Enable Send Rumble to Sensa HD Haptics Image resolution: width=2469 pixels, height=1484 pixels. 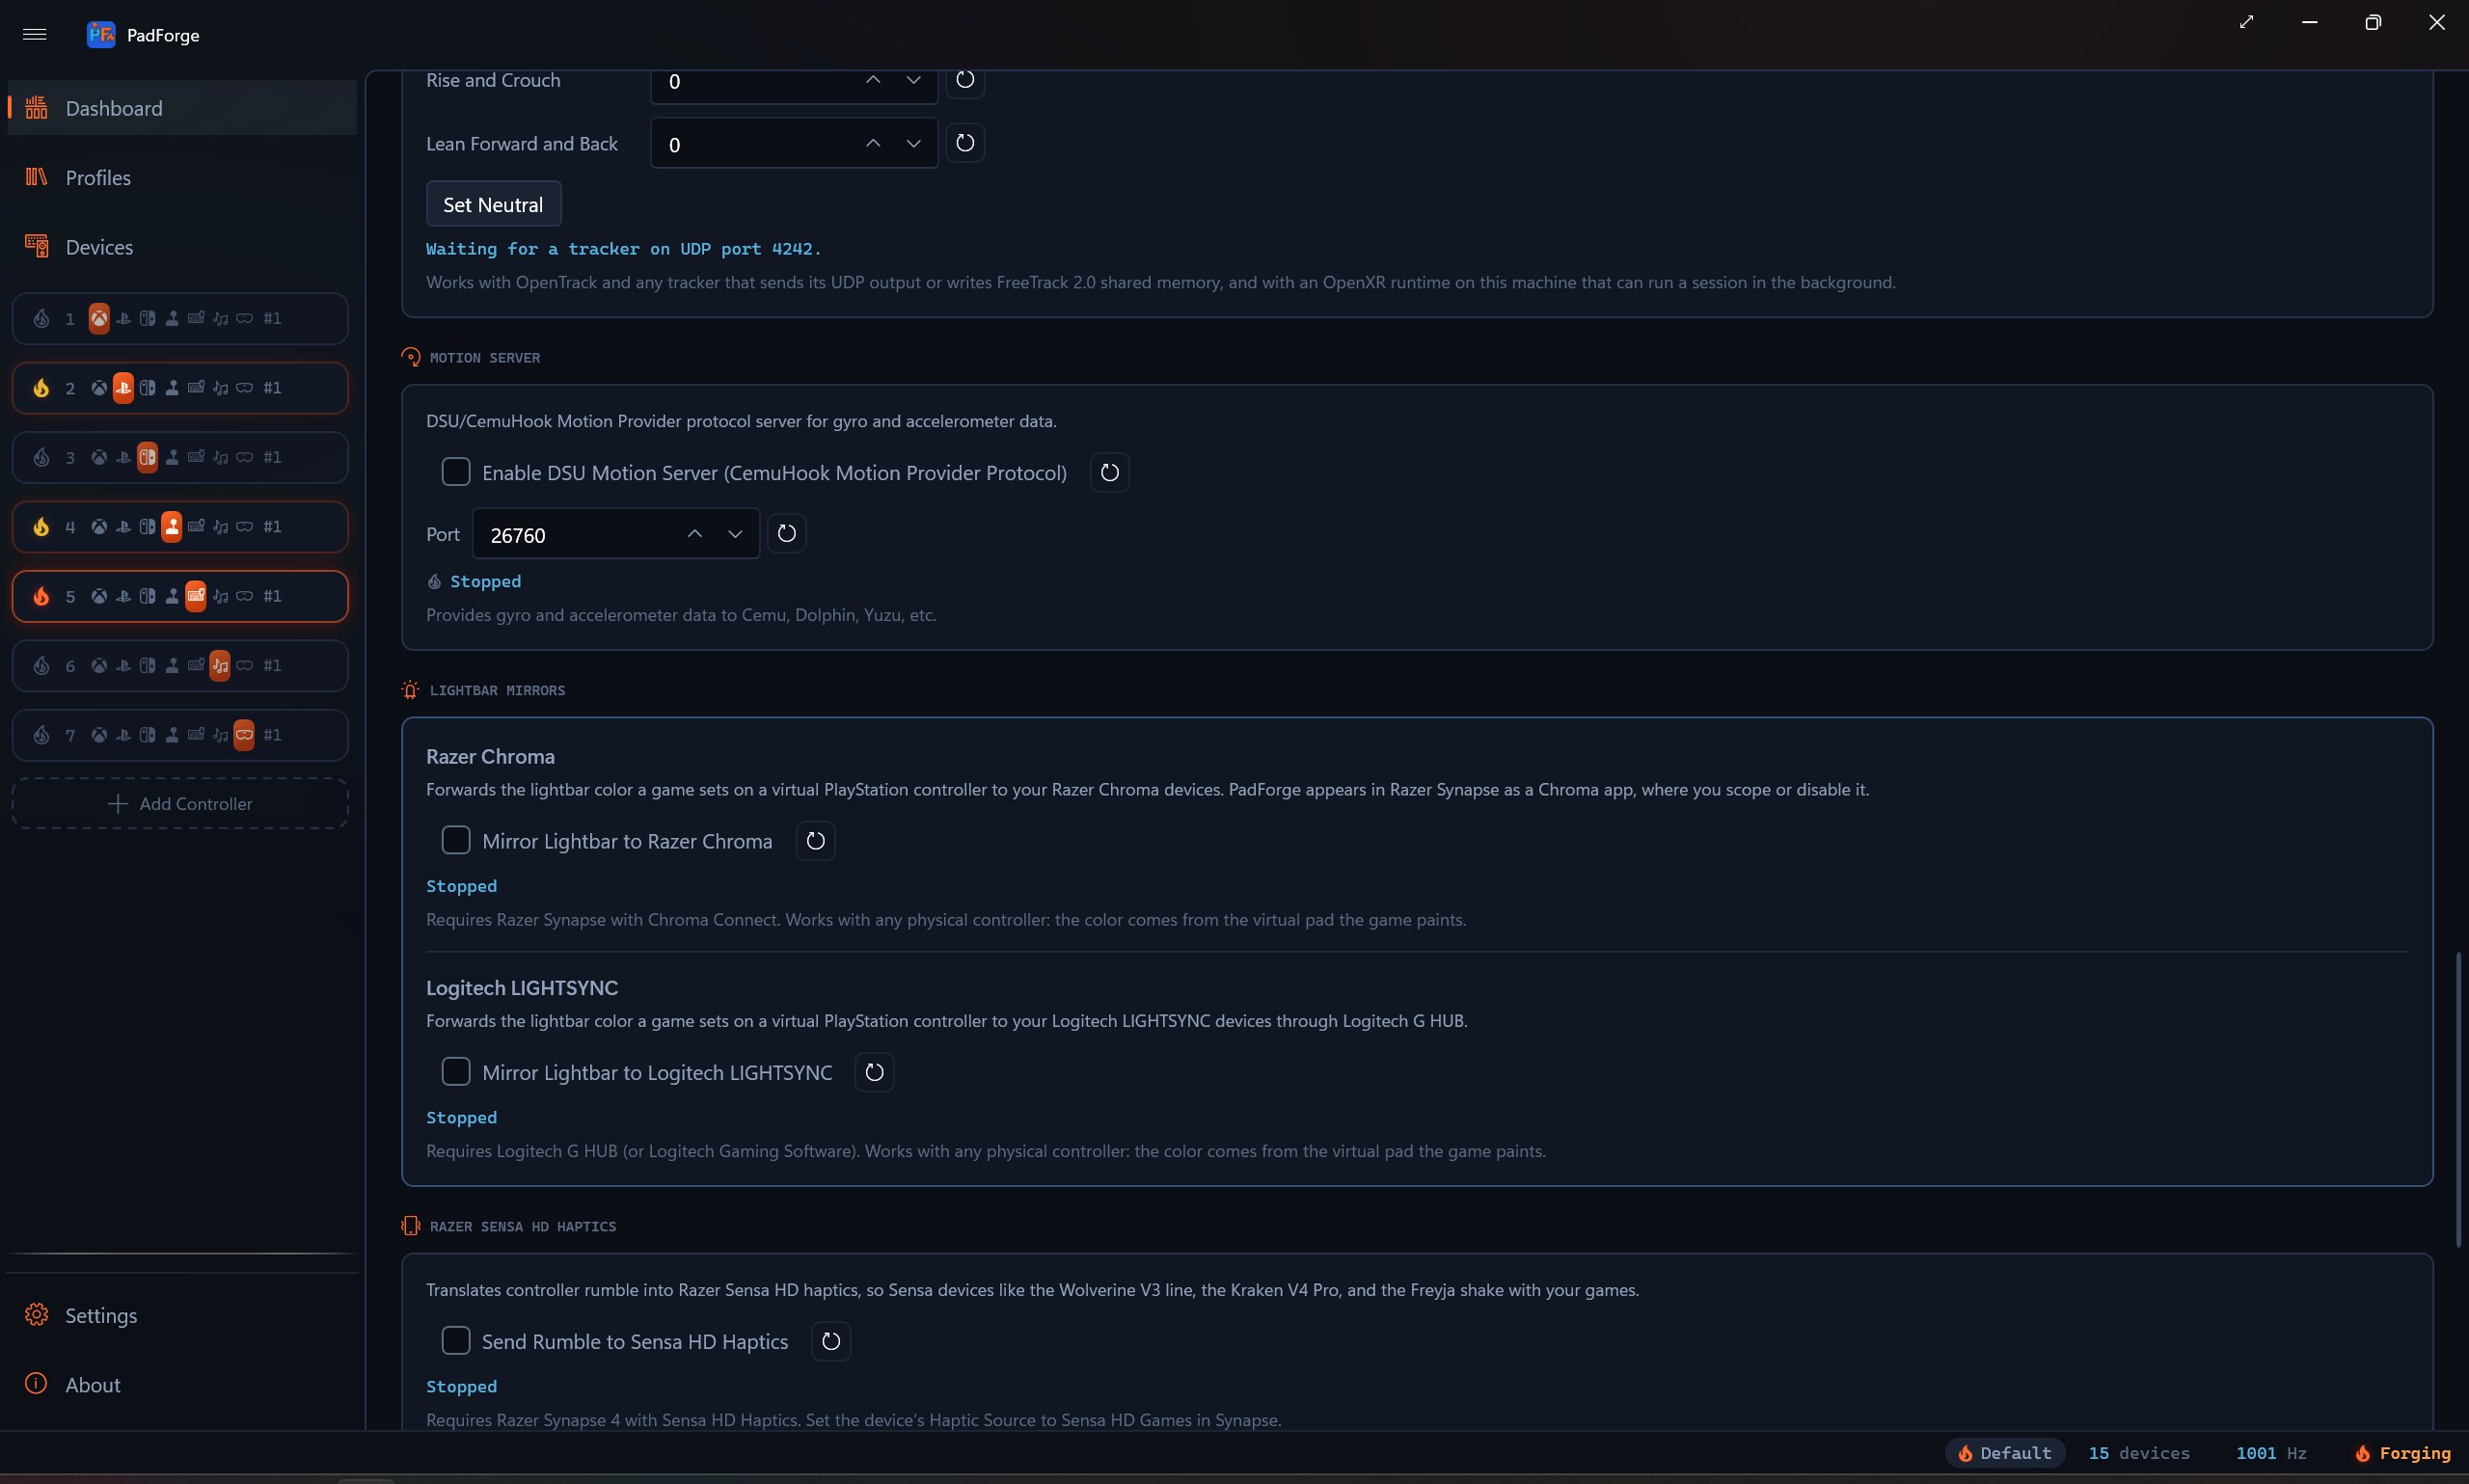pyautogui.click(x=456, y=1340)
